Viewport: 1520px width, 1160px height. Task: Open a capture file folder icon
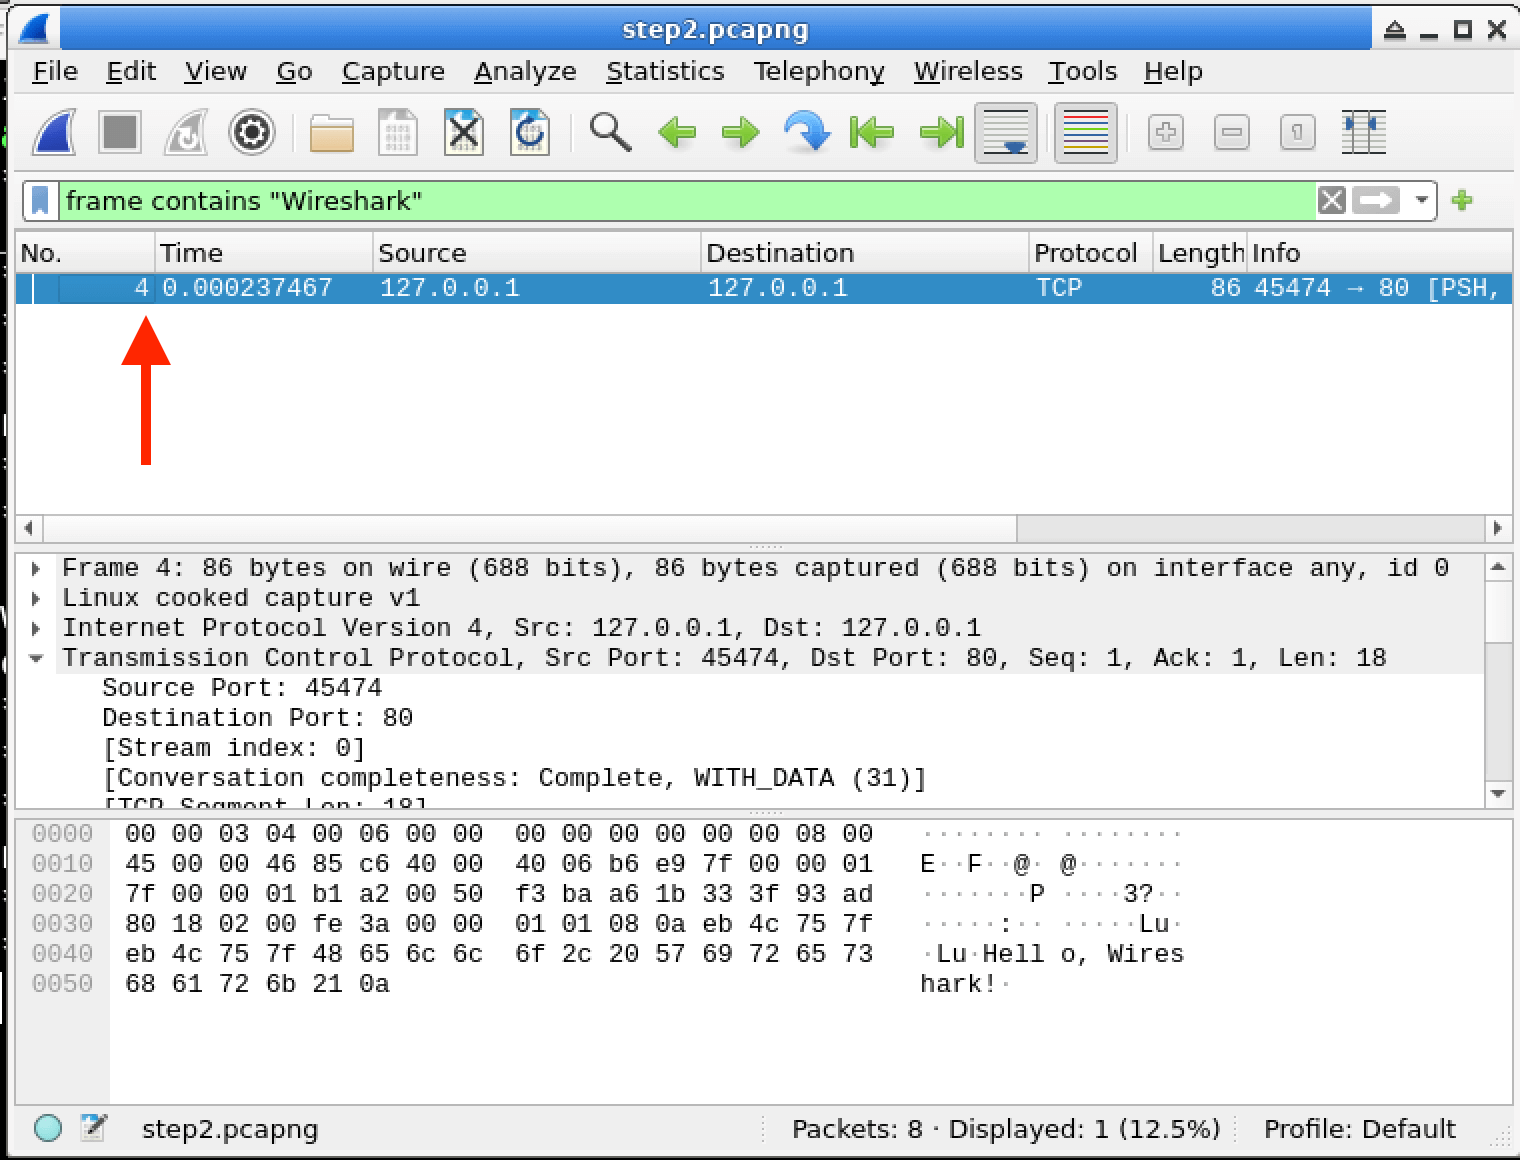tap(331, 132)
